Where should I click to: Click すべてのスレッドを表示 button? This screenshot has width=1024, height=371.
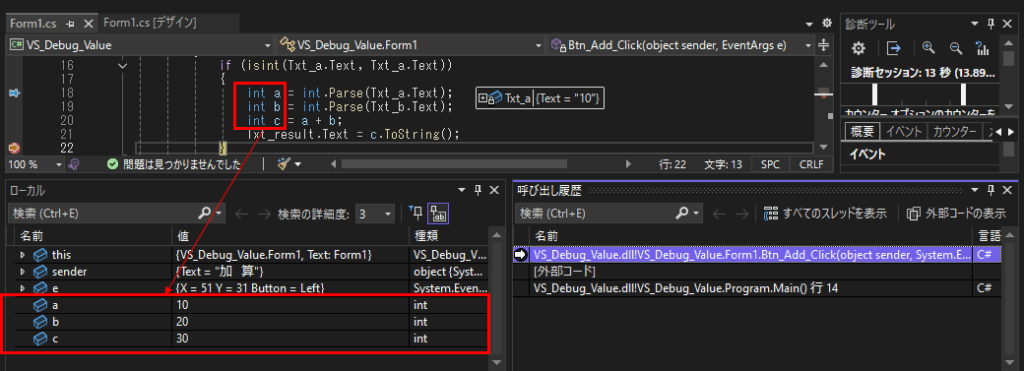[826, 213]
